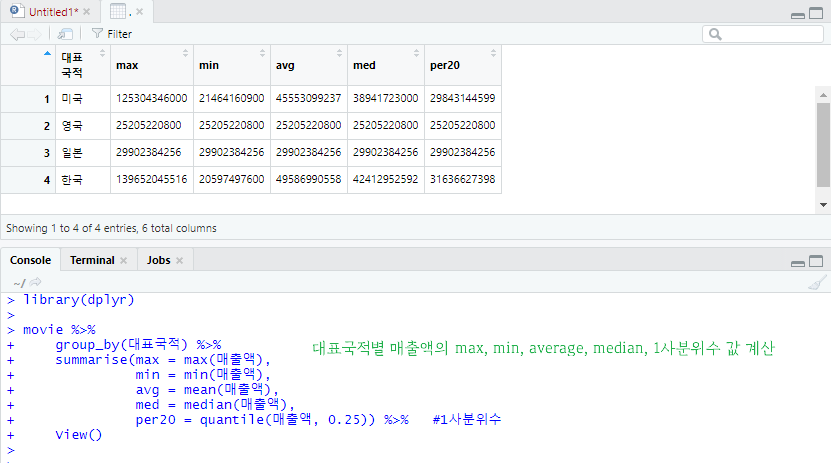Switch to the Terminal tab
831x463 pixels.
tap(92, 260)
